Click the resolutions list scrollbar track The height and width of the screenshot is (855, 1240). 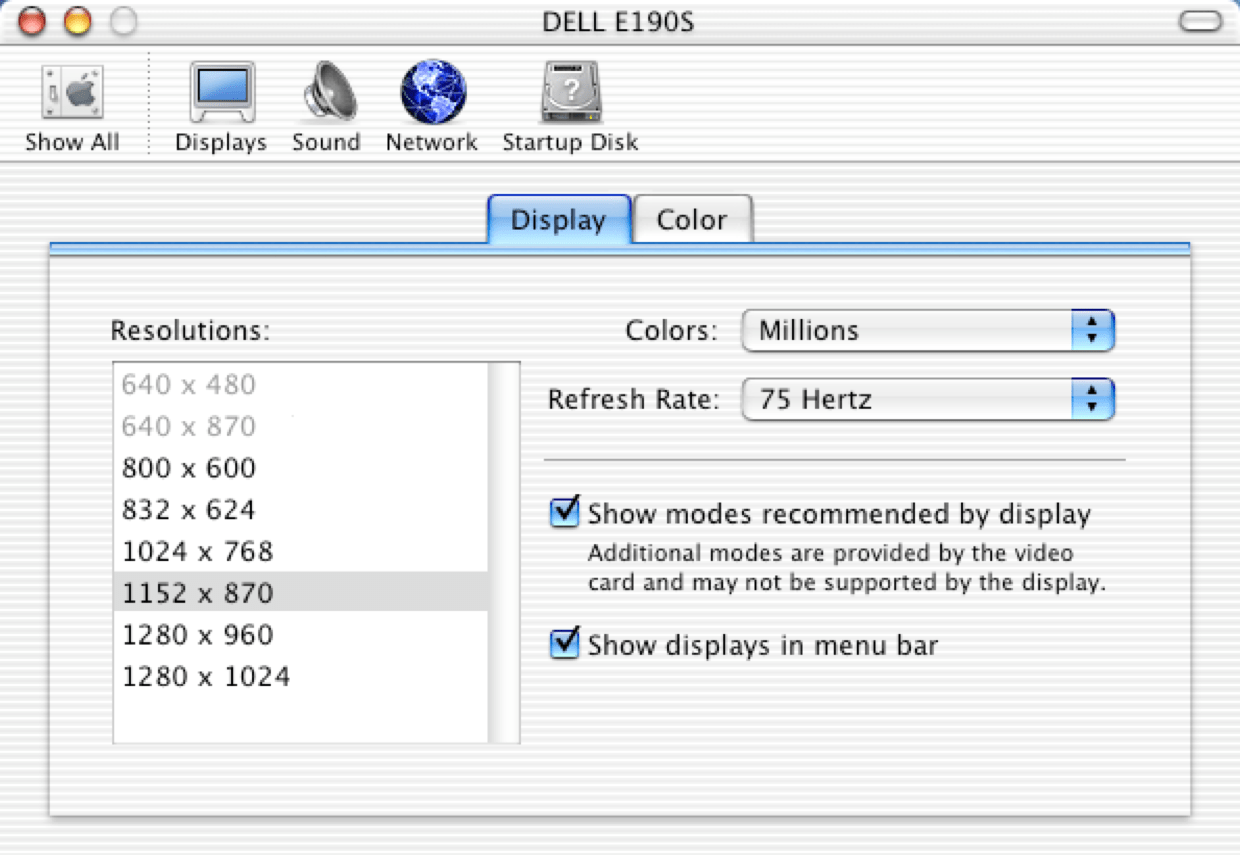[x=503, y=553]
